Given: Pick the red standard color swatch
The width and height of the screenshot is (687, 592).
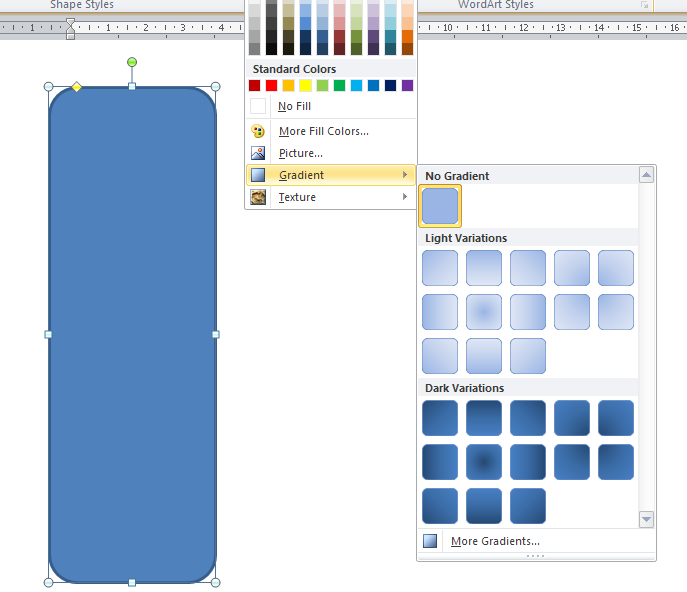Looking at the screenshot, I should (272, 86).
